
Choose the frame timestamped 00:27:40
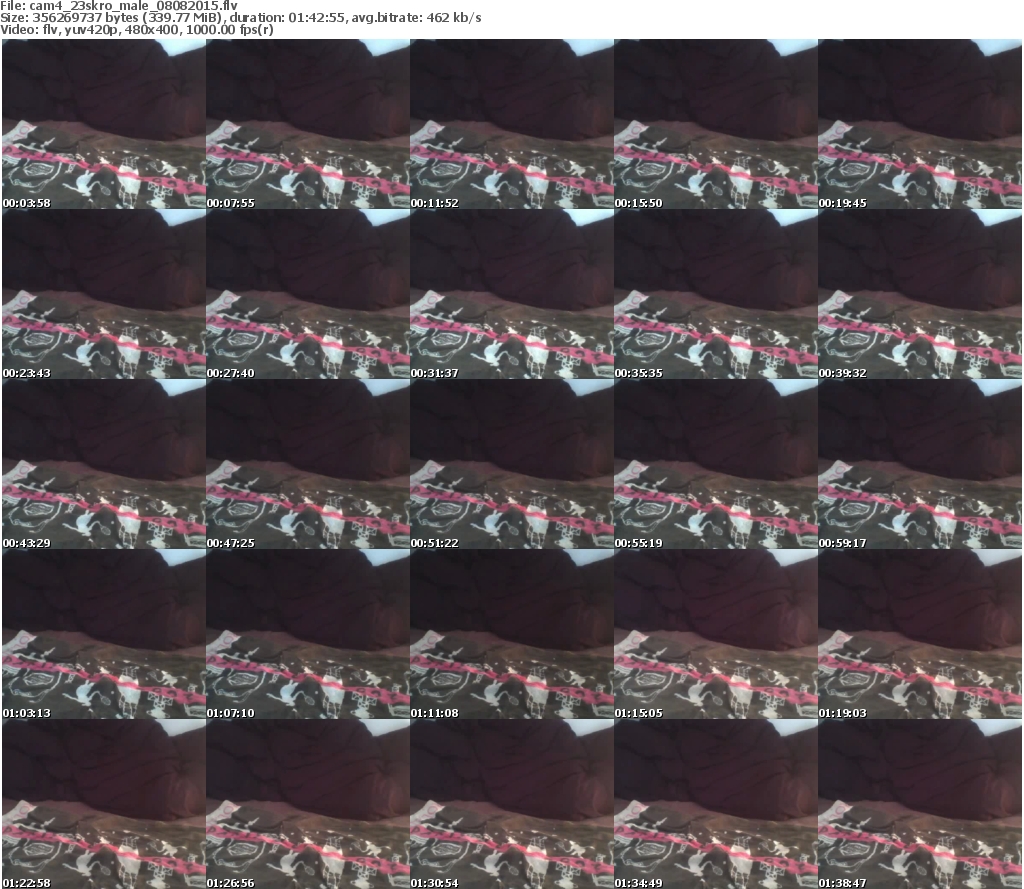(308, 294)
